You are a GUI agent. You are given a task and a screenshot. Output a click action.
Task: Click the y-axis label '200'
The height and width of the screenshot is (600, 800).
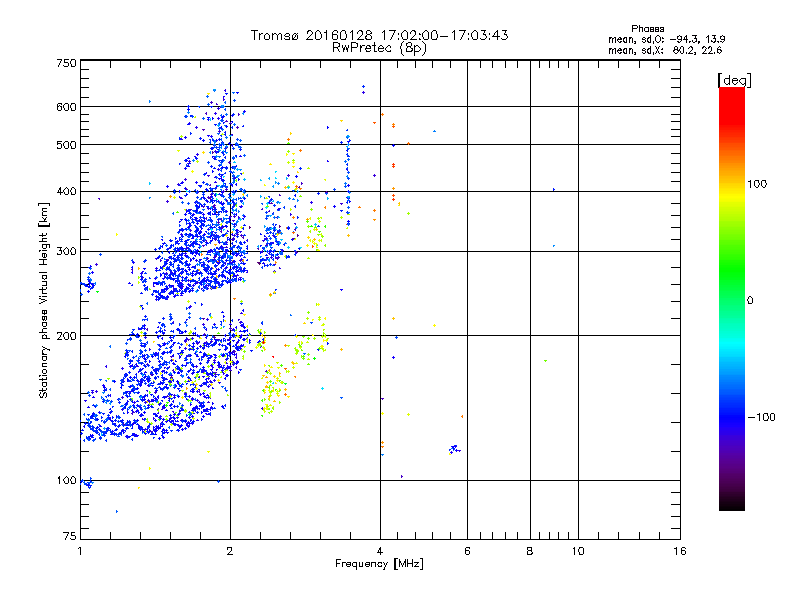pos(67,336)
